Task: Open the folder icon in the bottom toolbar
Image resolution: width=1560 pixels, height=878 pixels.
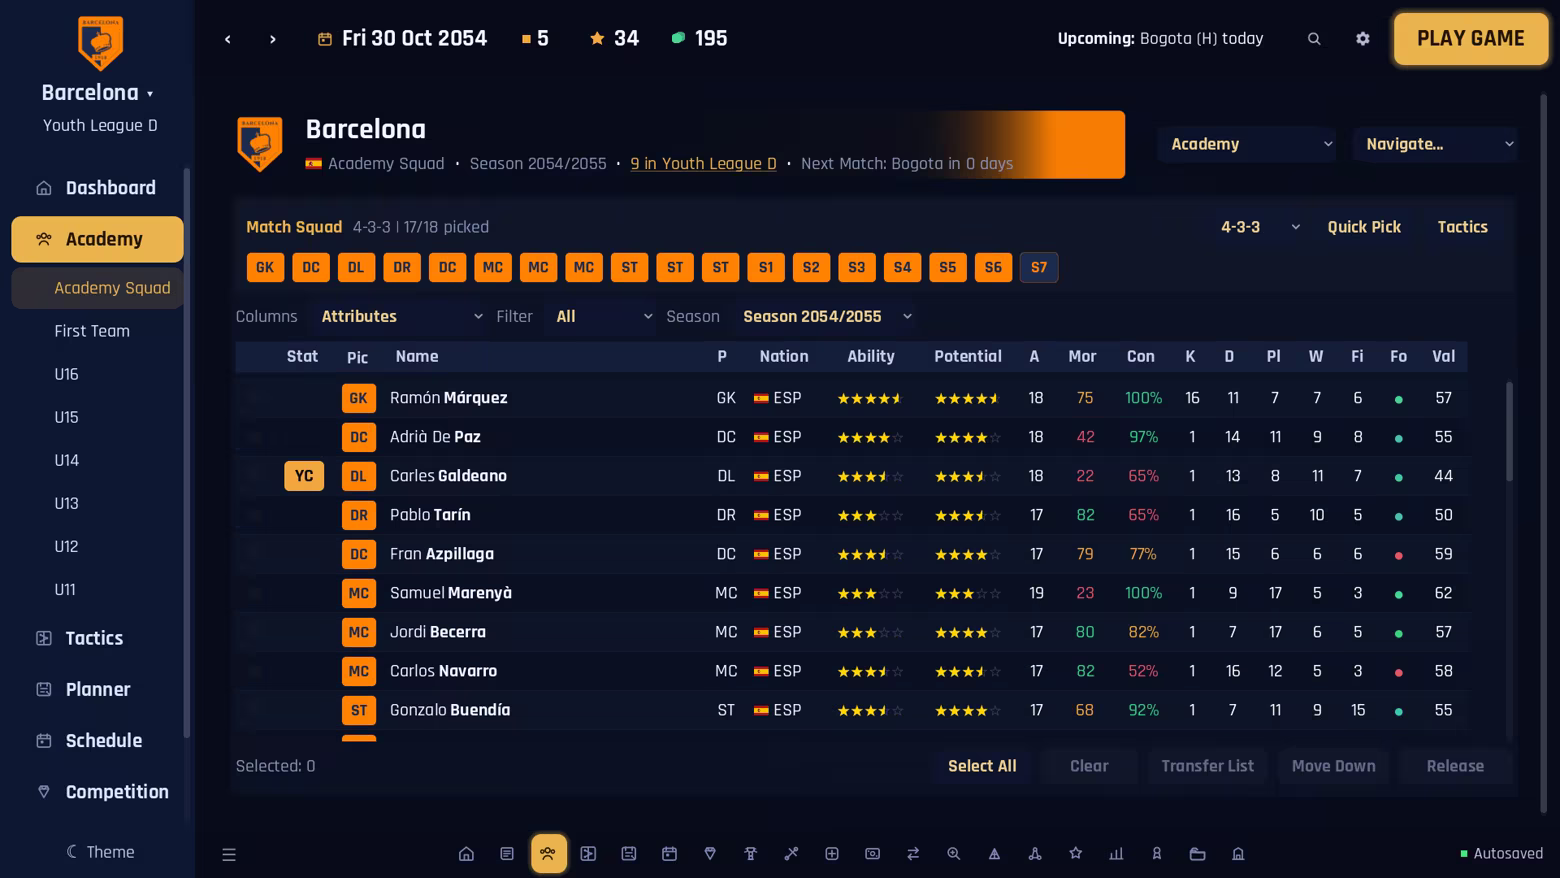Action: point(1197,854)
